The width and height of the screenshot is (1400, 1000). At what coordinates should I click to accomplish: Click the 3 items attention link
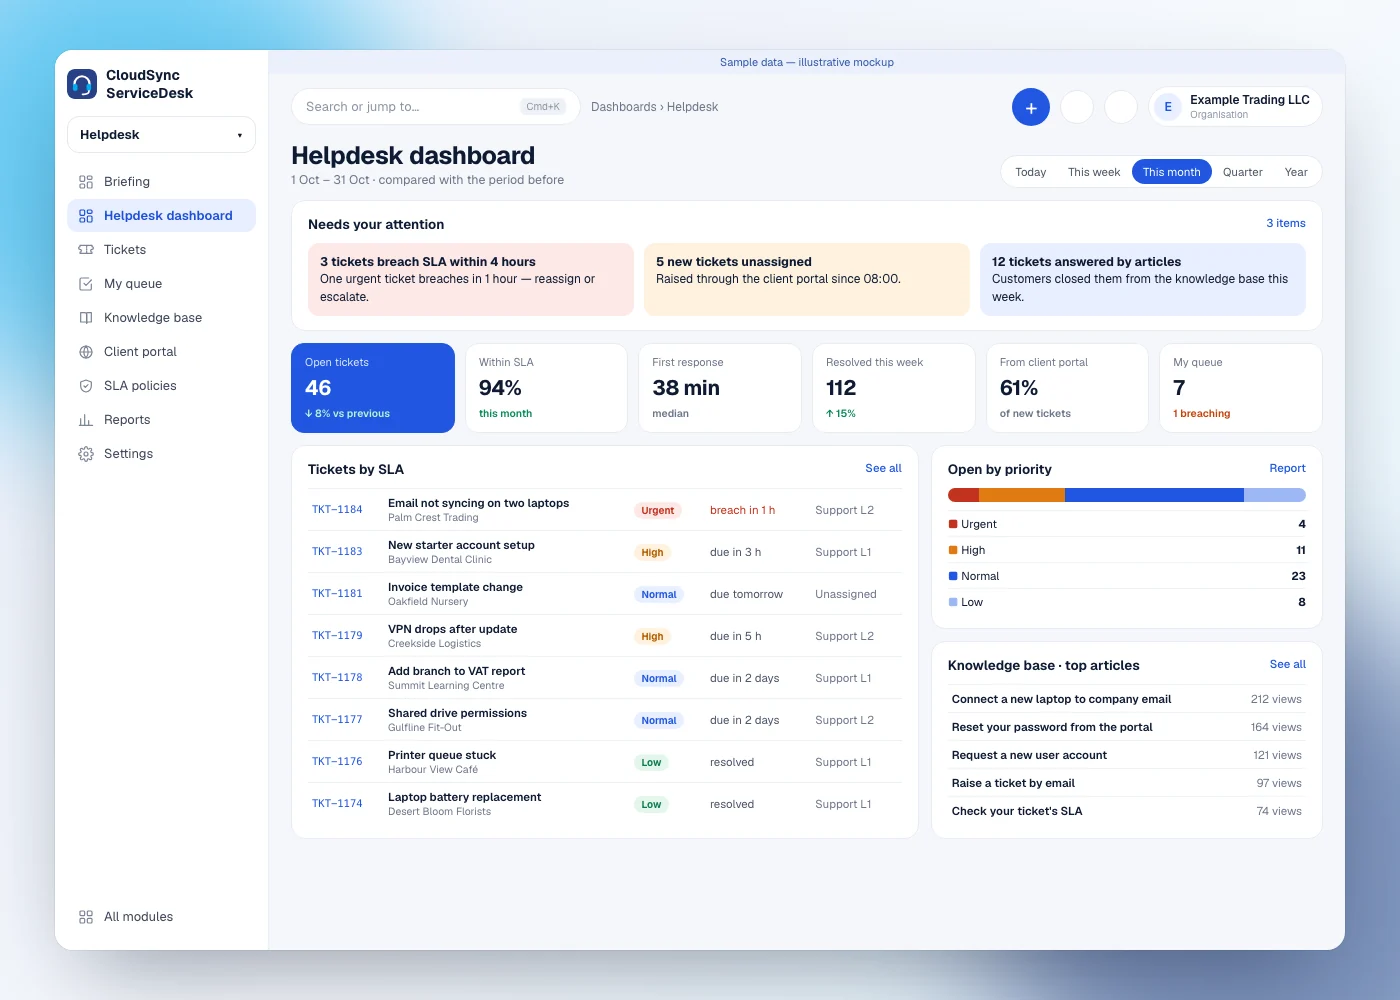(1286, 224)
